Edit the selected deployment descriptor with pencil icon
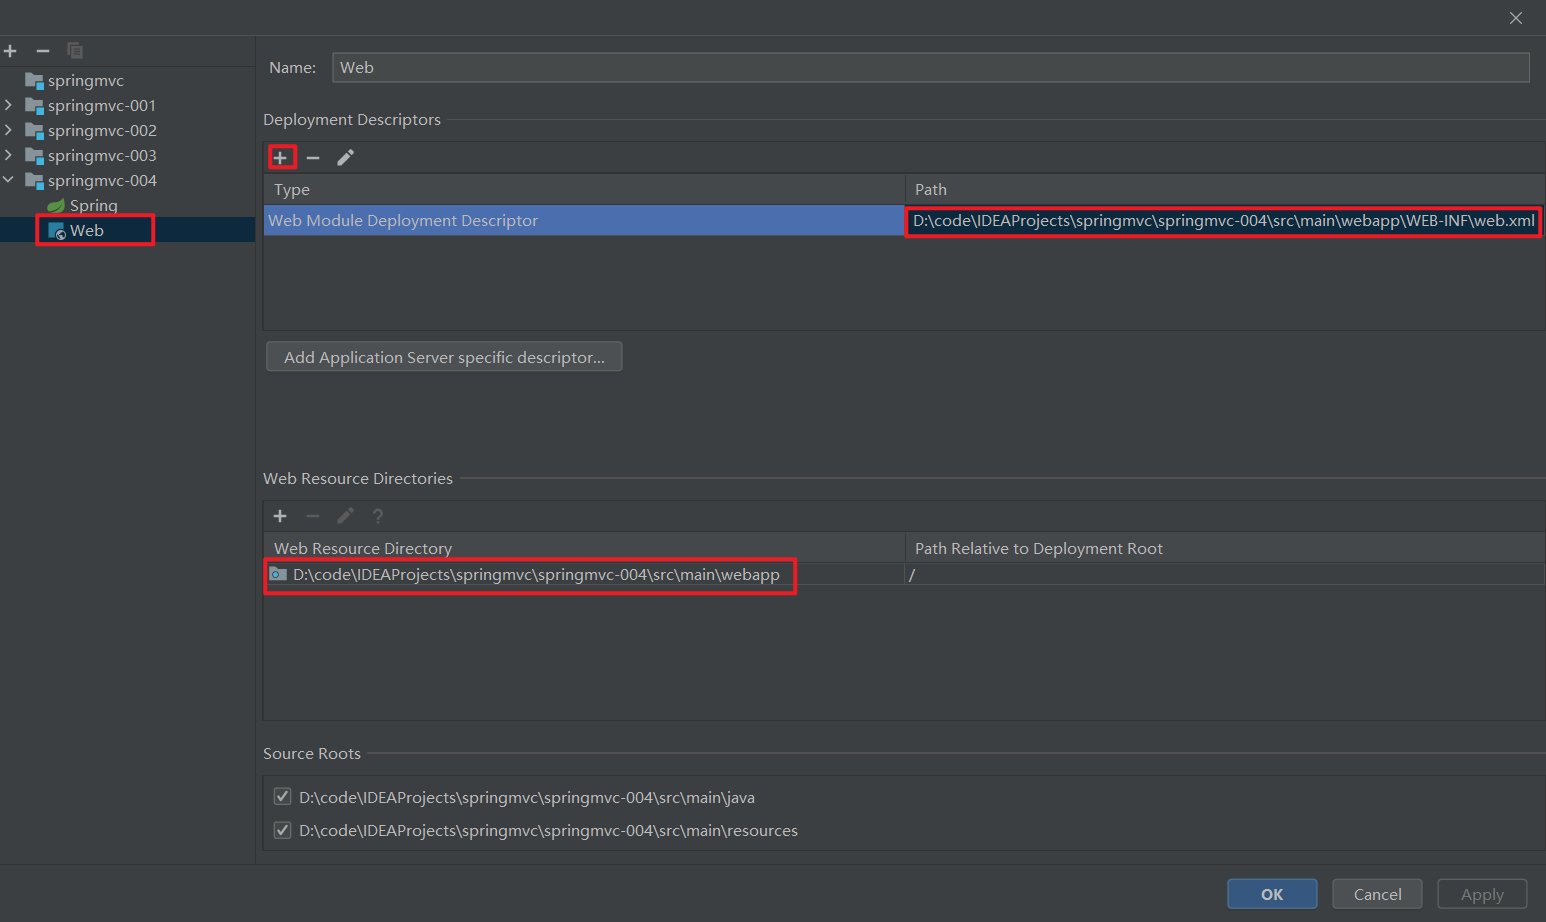This screenshot has height=922, width=1546. point(345,158)
